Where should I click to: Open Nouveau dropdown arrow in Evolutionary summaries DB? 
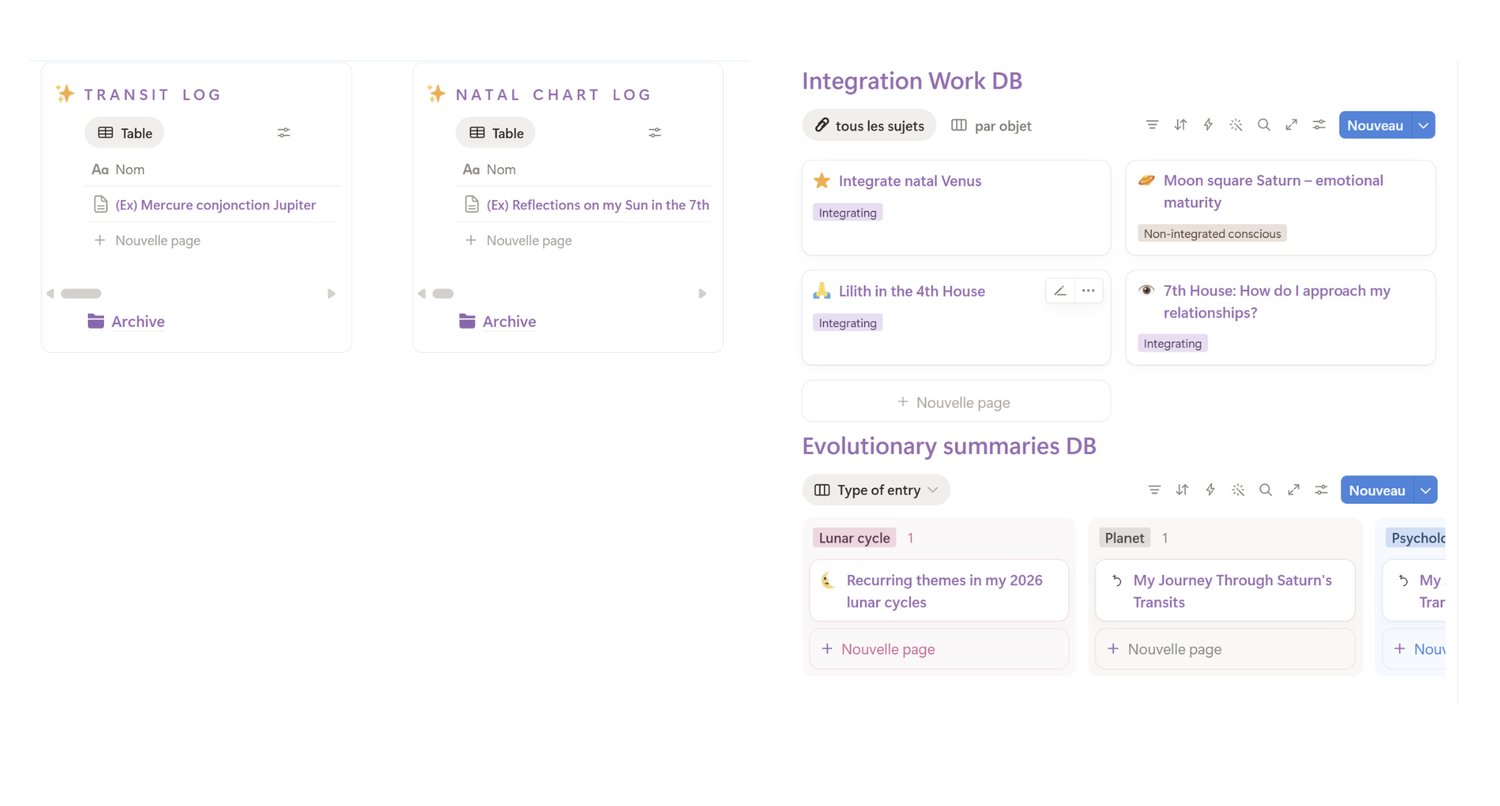coord(1426,490)
